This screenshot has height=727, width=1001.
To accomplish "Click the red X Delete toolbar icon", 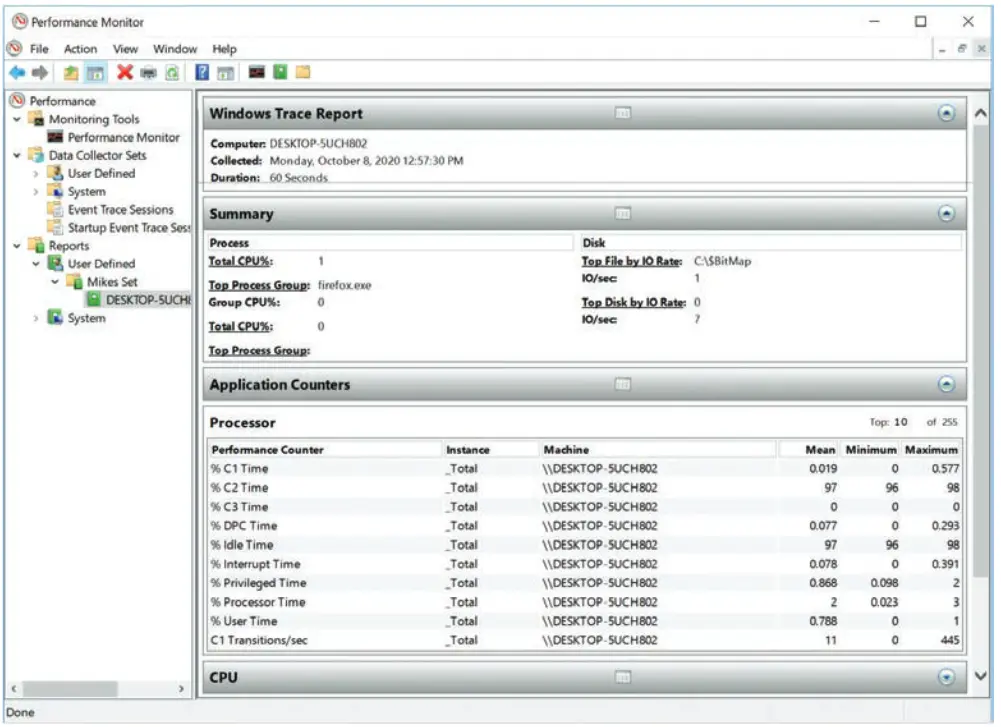I will coord(124,72).
